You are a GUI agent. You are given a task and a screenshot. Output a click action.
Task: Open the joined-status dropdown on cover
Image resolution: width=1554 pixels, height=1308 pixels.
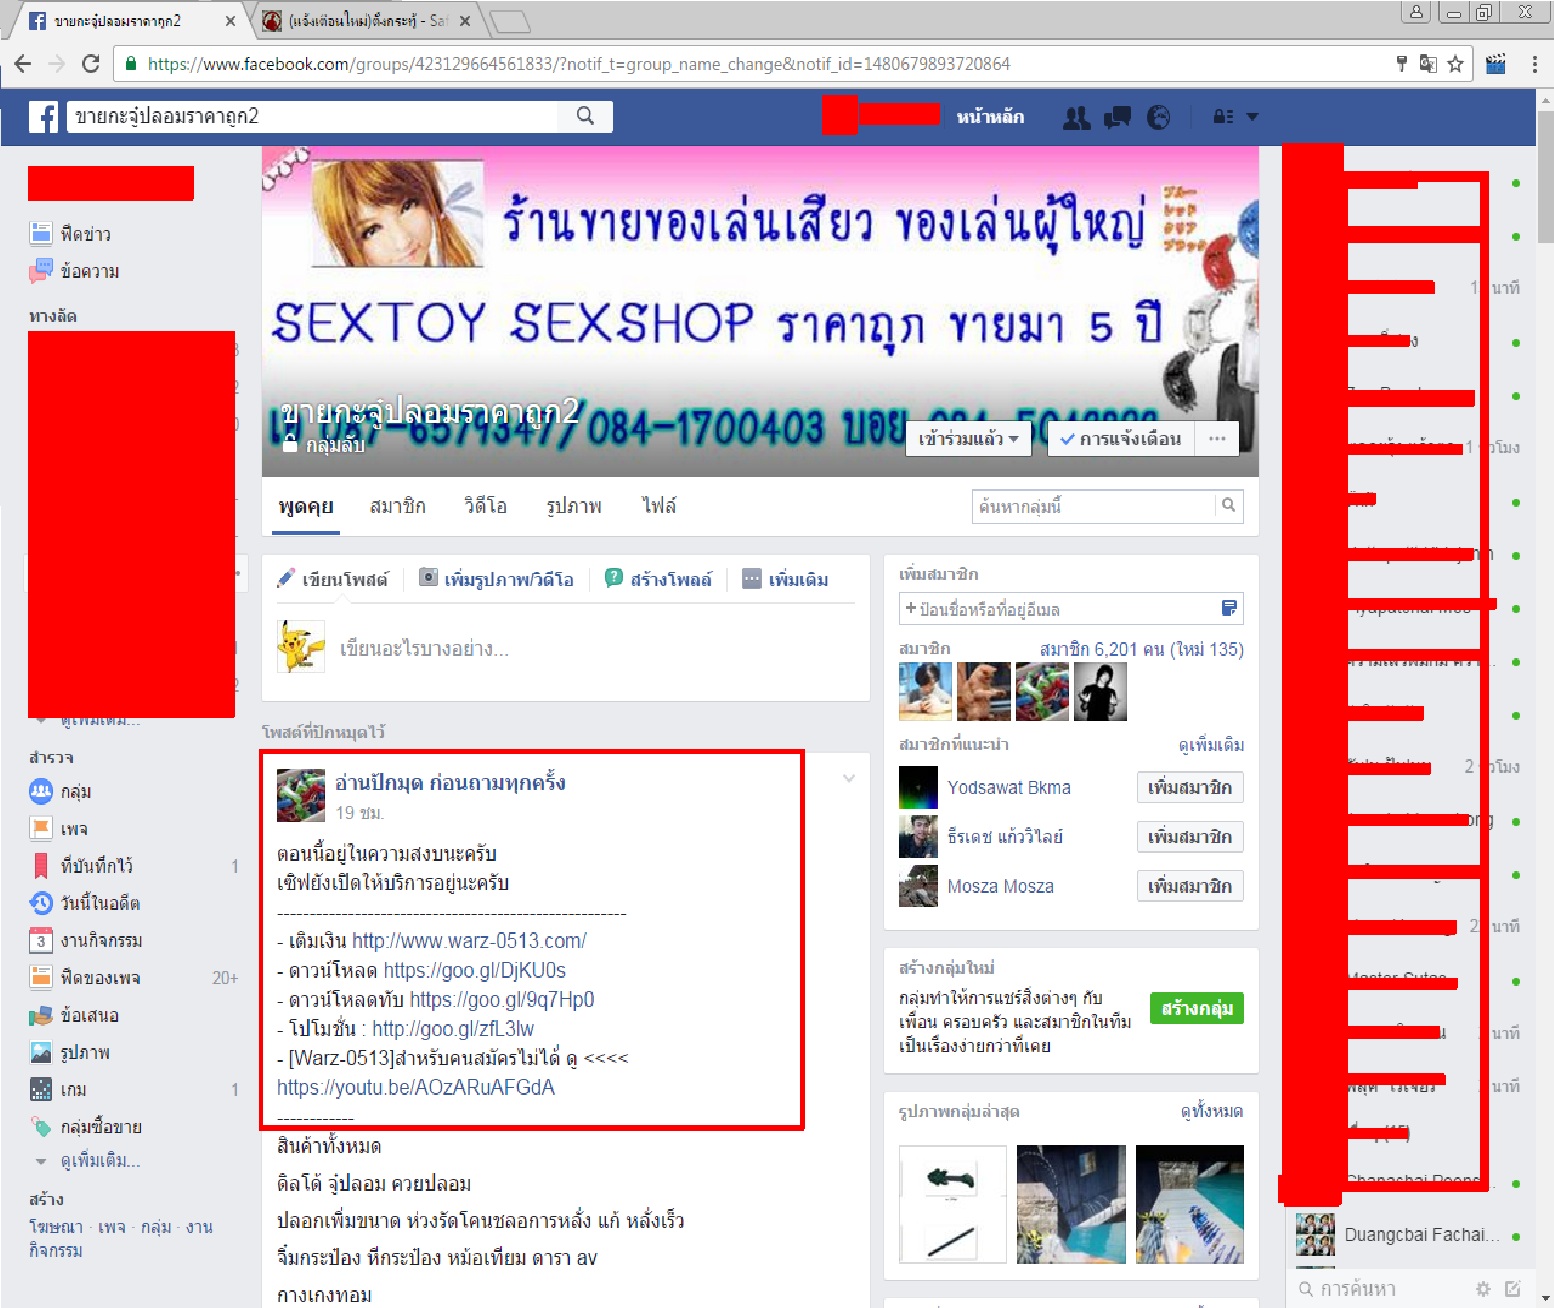(968, 439)
